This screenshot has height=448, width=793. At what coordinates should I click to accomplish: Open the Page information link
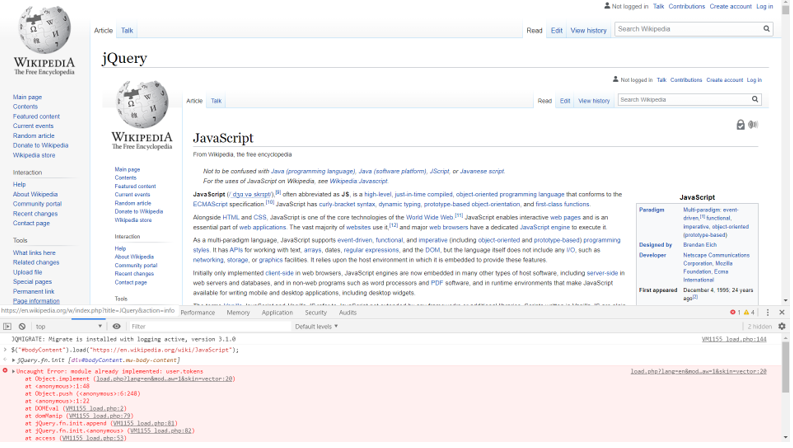tap(36, 302)
